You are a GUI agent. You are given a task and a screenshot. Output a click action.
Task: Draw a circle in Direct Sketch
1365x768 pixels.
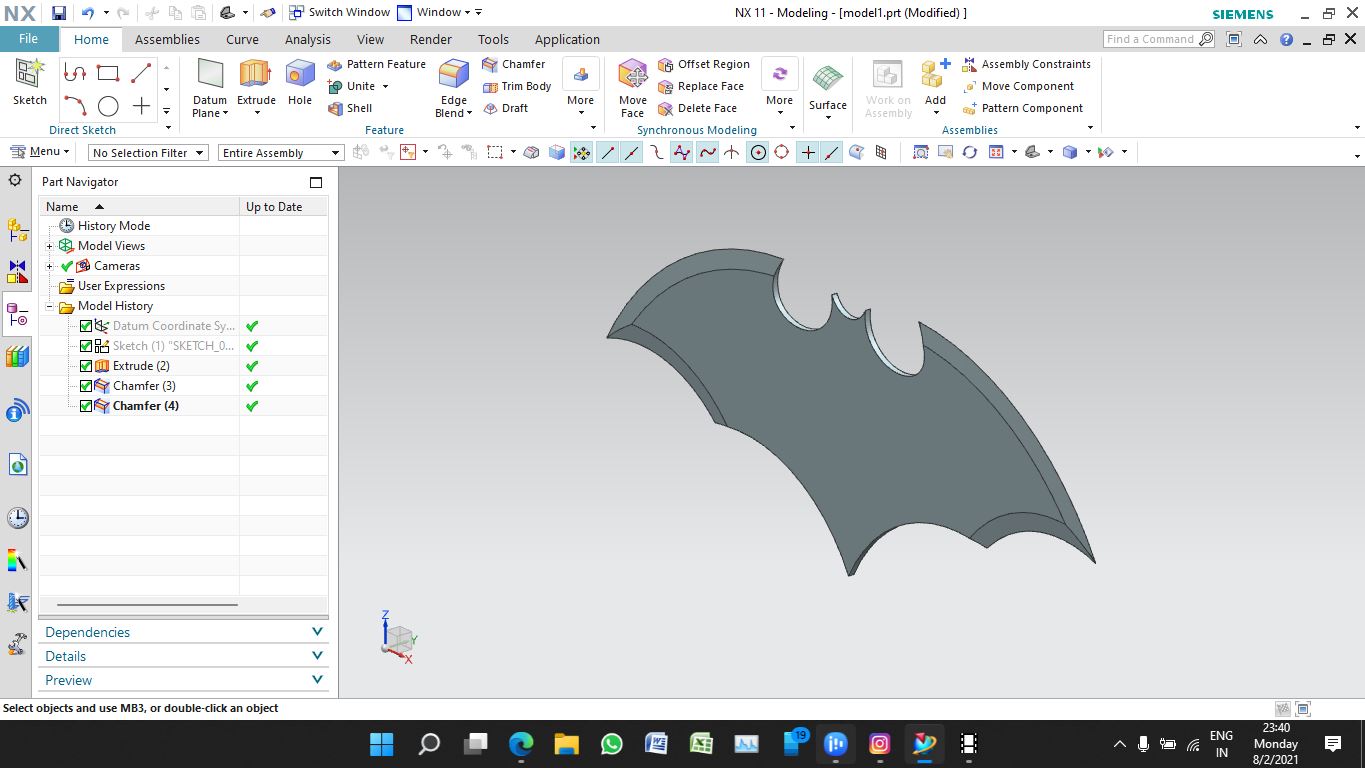(108, 106)
